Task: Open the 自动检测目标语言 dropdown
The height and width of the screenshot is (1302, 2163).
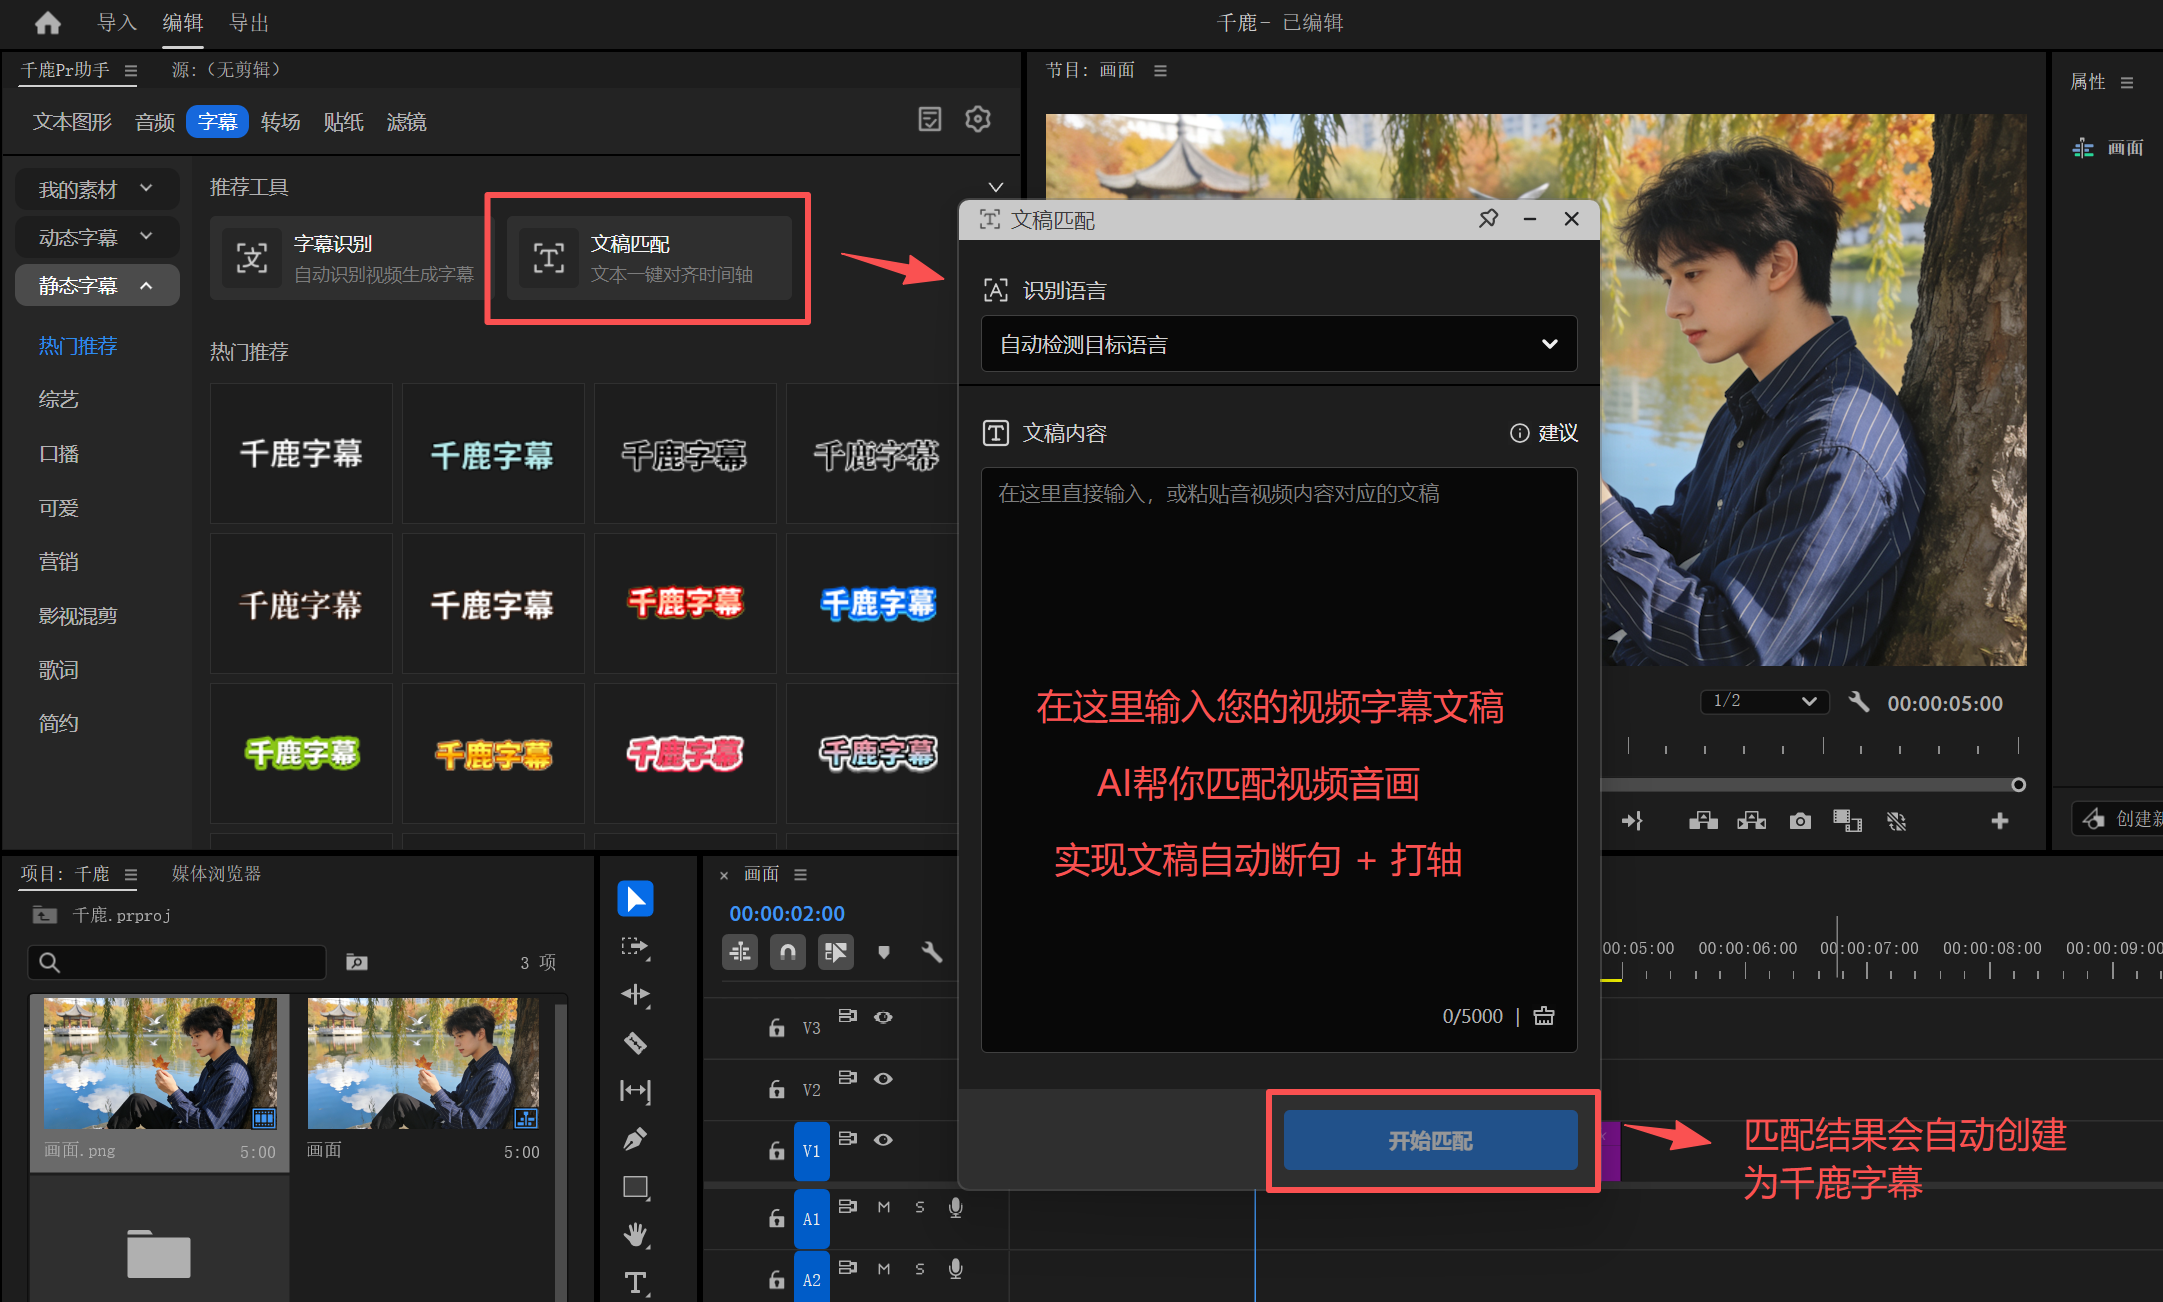Action: (x=1279, y=345)
